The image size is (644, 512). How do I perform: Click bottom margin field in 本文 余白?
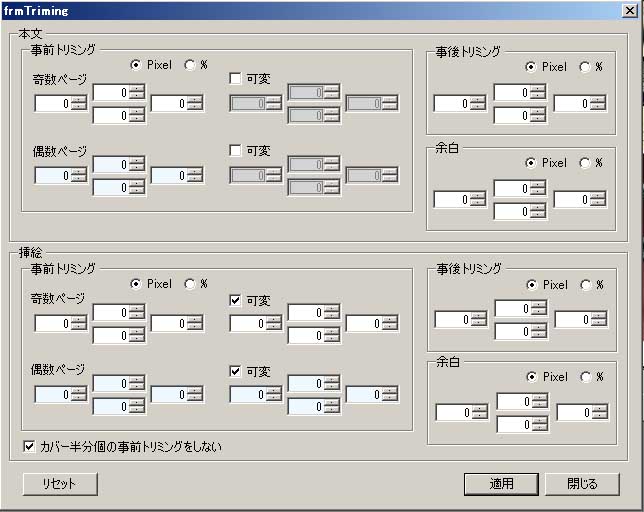coord(520,211)
